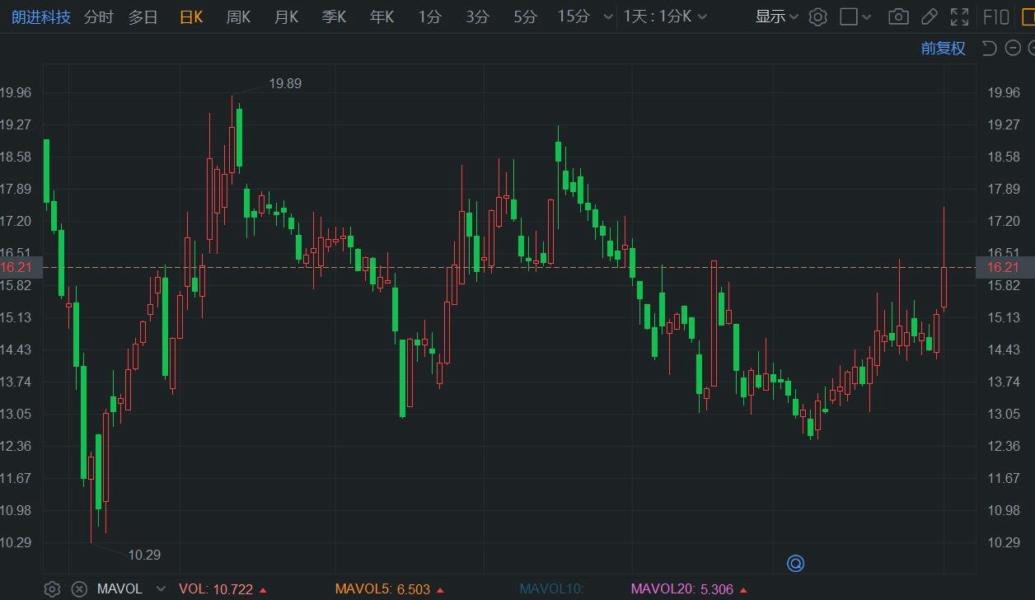Image resolution: width=1035 pixels, height=600 pixels.
Task: Switch to 多日 view
Action: [x=143, y=17]
